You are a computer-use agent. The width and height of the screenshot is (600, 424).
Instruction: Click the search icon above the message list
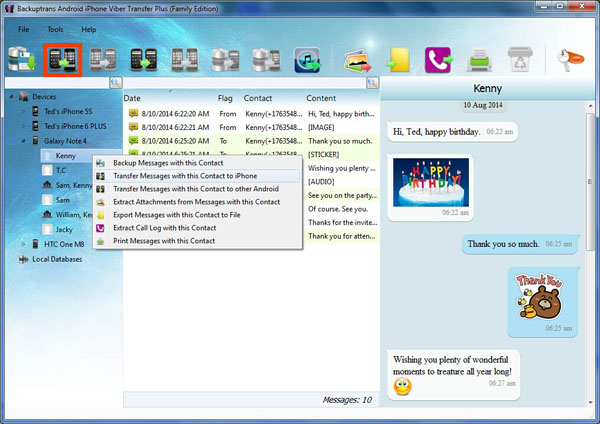pyautogui.click(x=372, y=82)
